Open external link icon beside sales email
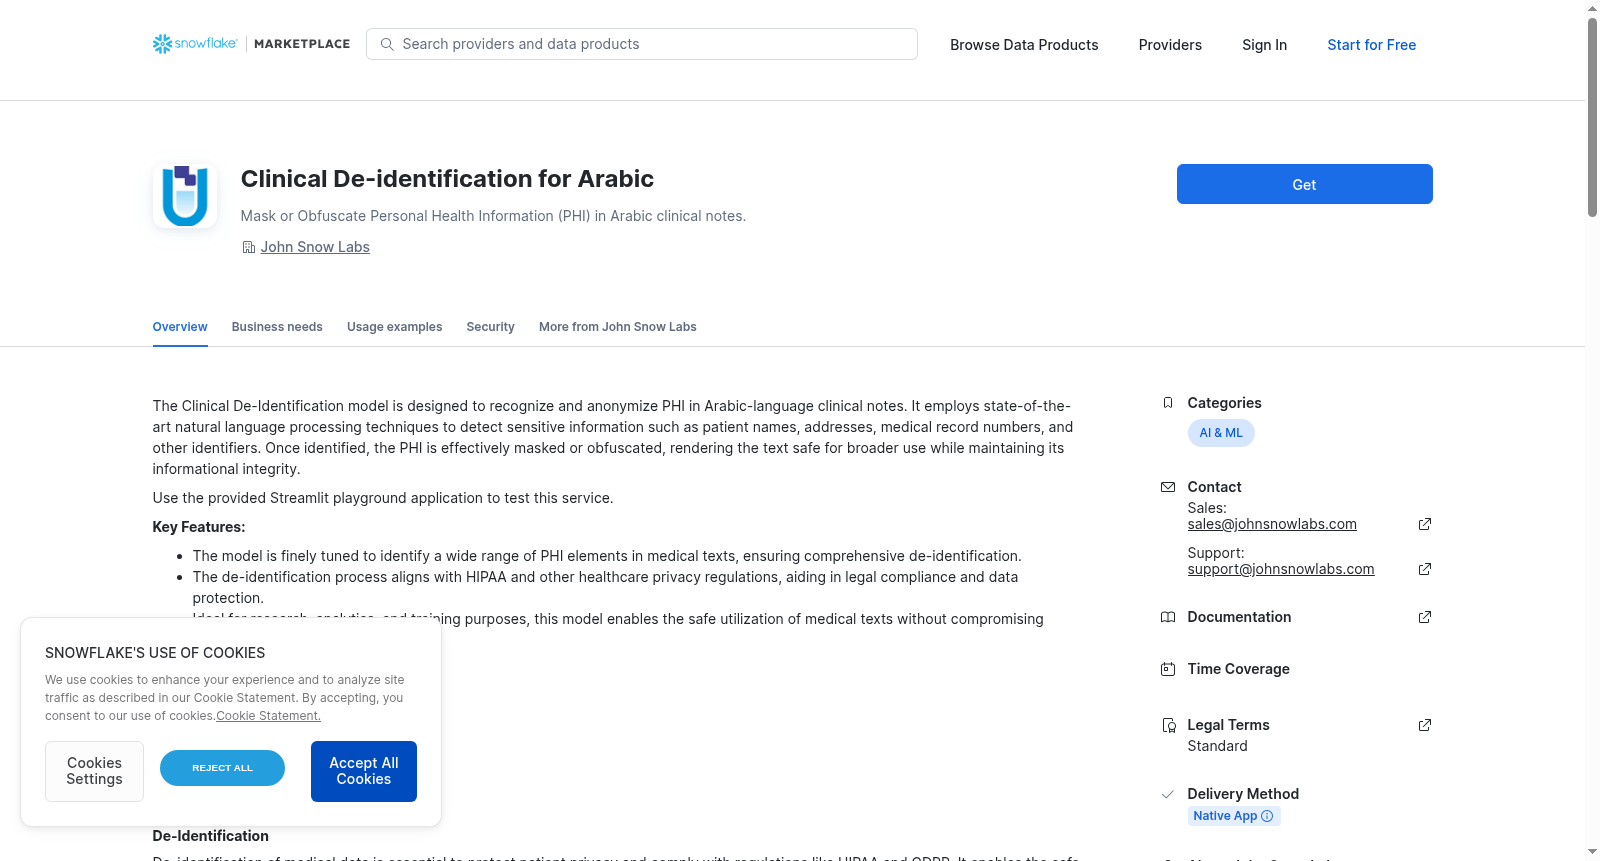1600x861 pixels. click(1425, 524)
